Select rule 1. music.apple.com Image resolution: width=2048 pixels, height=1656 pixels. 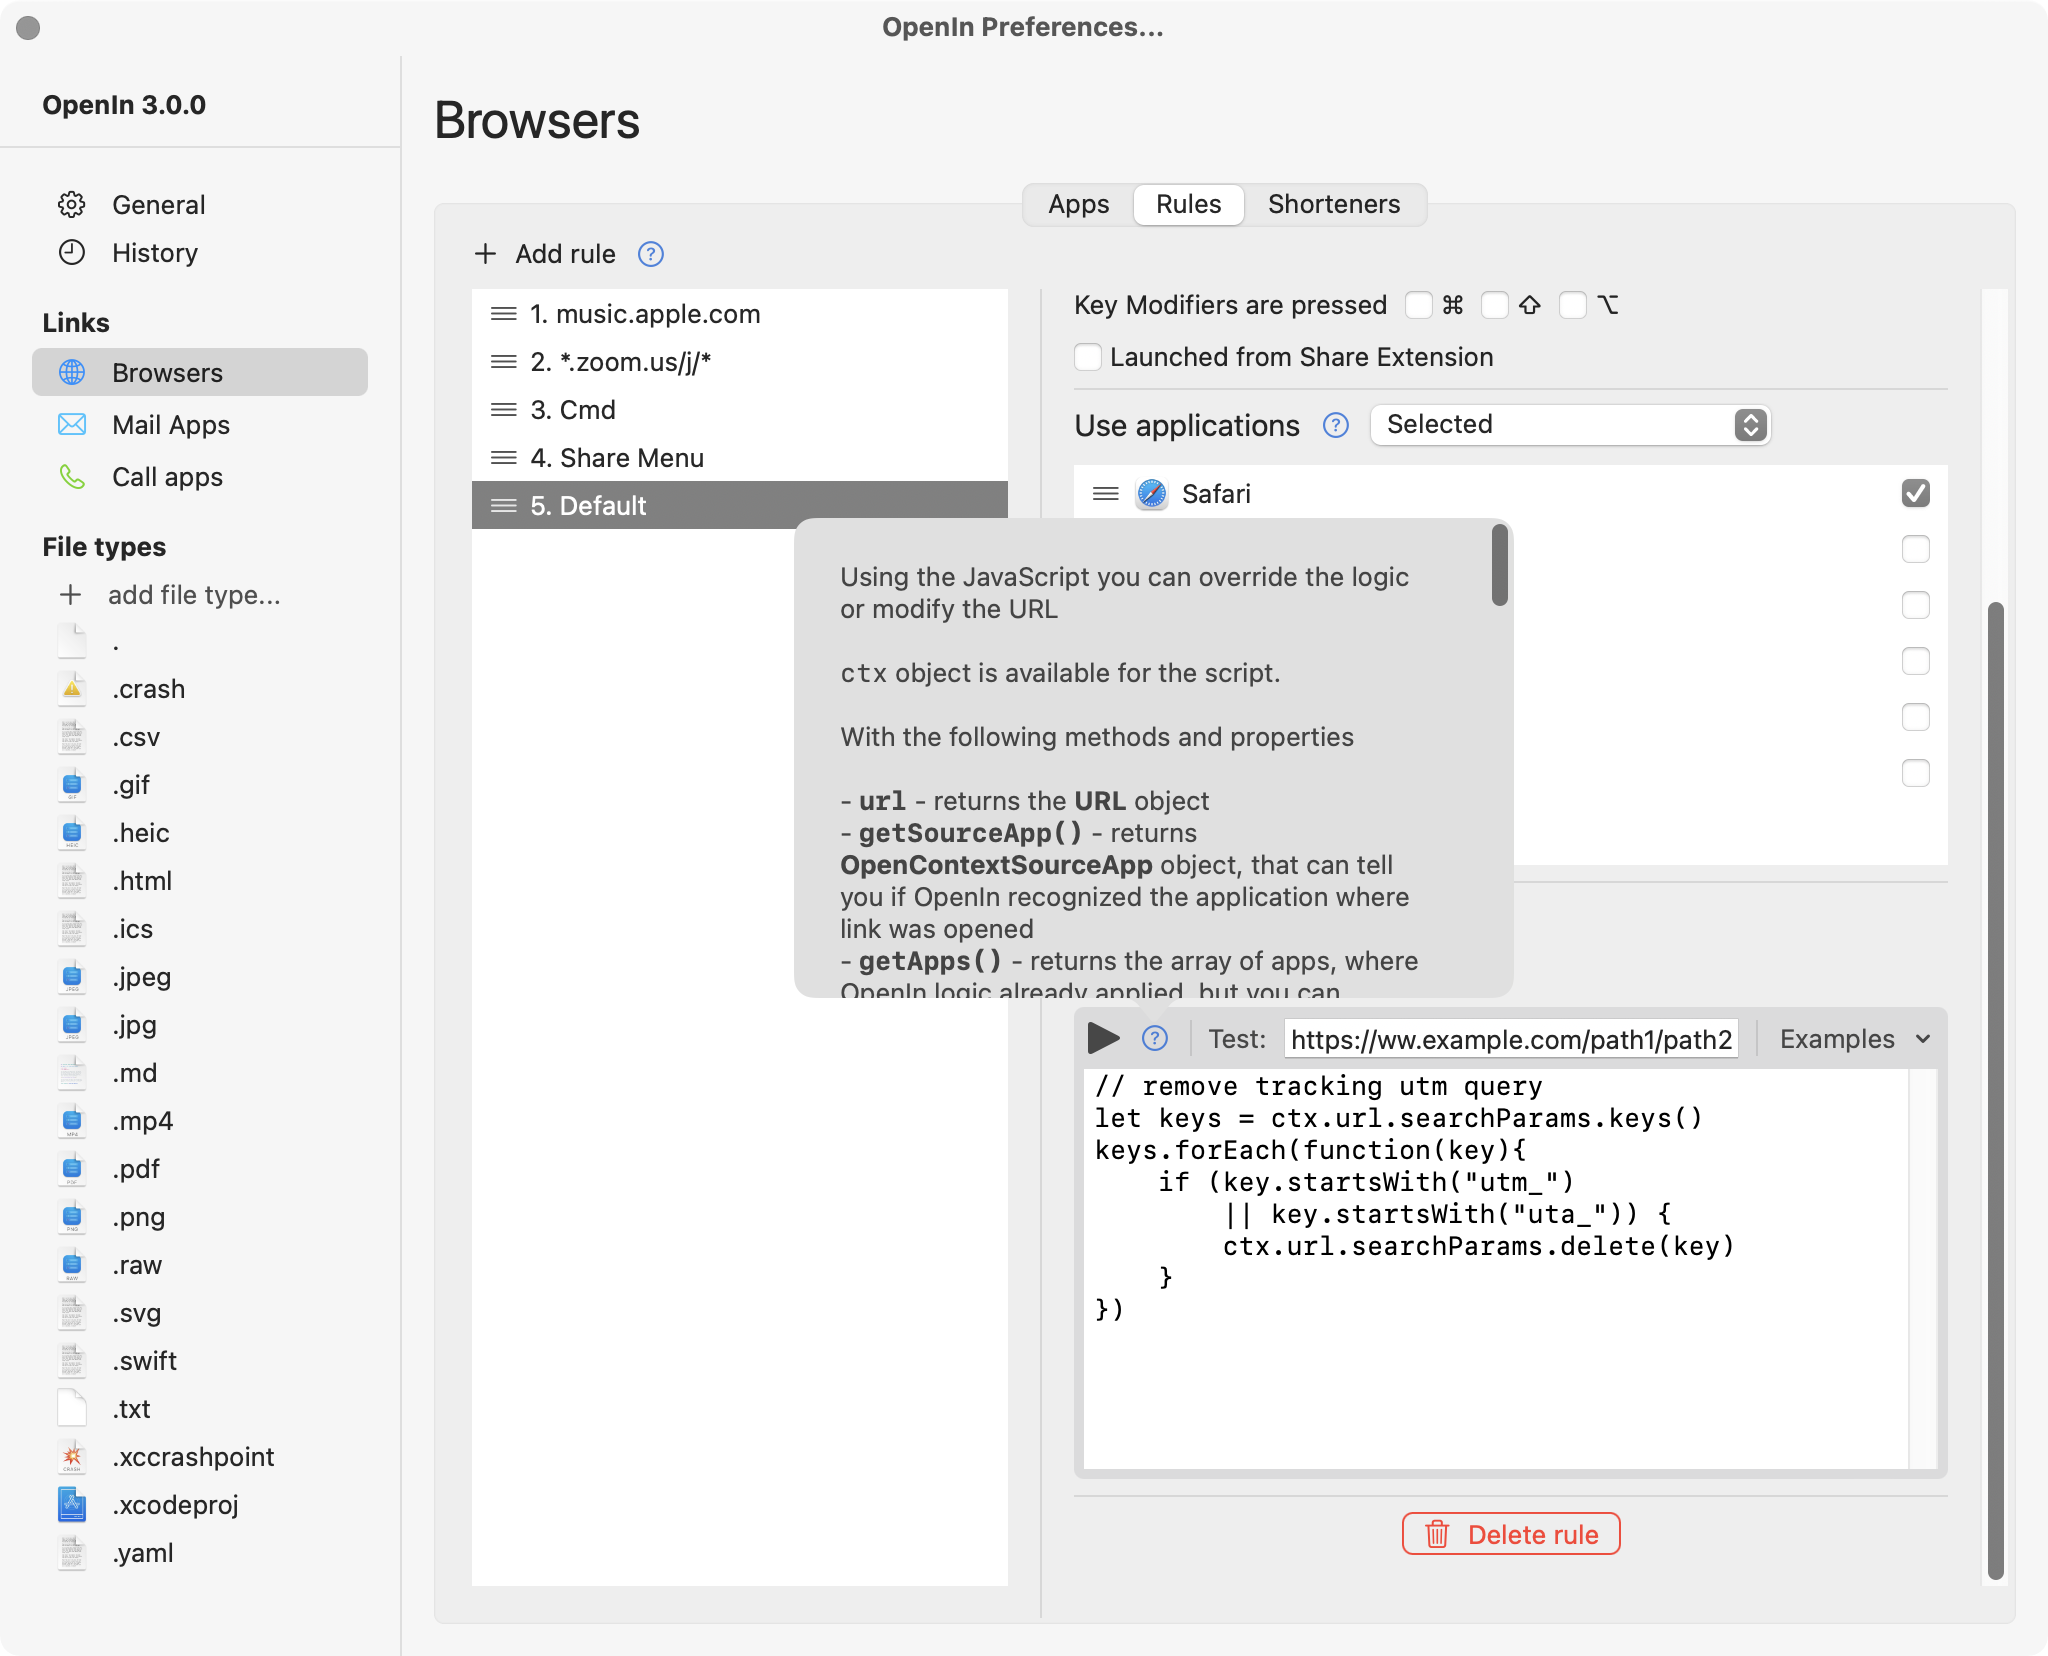[740, 314]
